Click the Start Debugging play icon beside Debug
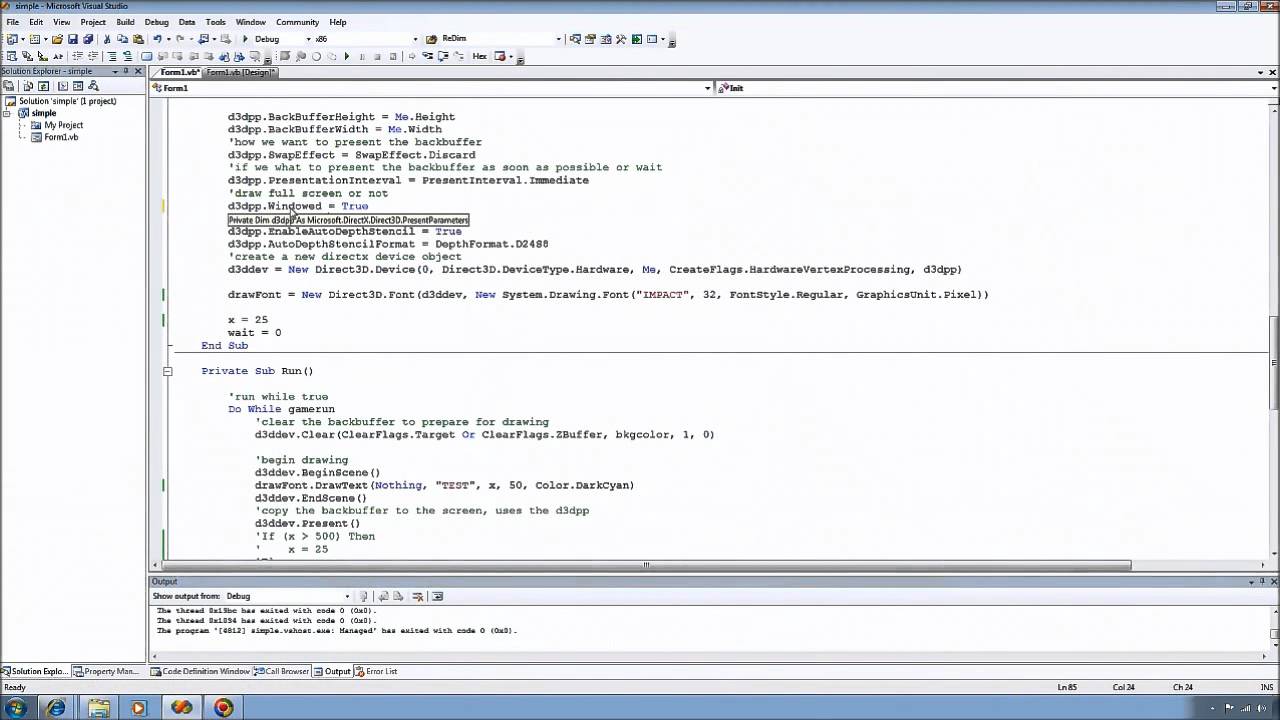The height and width of the screenshot is (720, 1280). click(245, 39)
